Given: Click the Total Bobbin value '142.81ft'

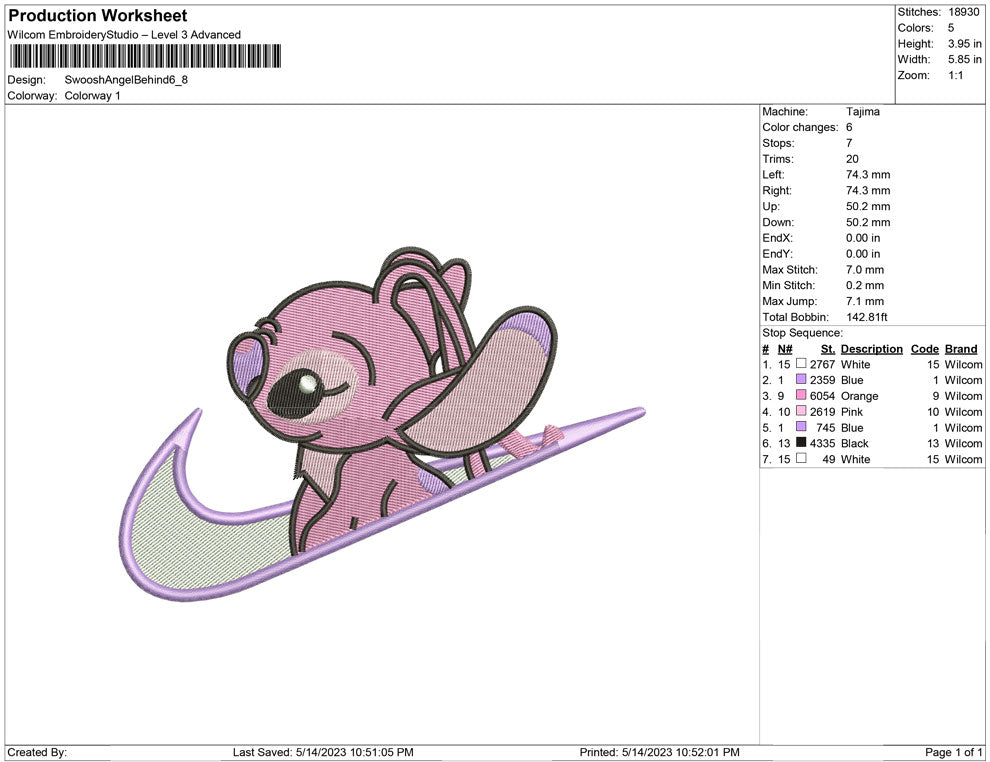Looking at the screenshot, I should 867,317.
